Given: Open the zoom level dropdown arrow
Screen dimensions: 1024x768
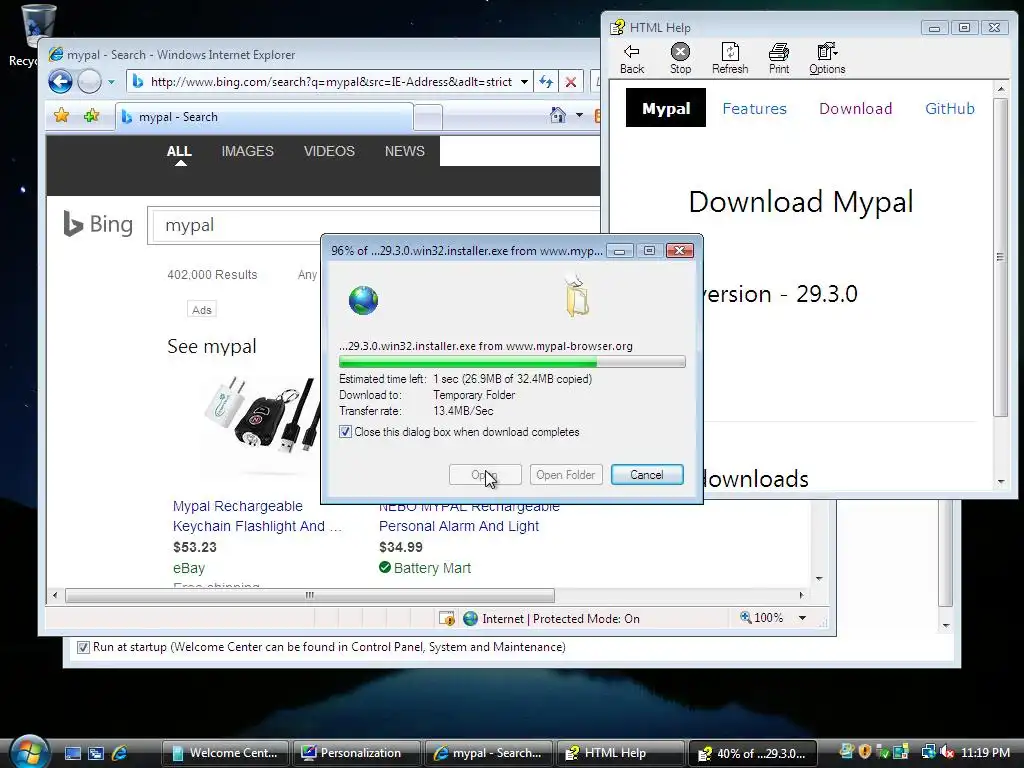Looking at the screenshot, I should [x=802, y=618].
